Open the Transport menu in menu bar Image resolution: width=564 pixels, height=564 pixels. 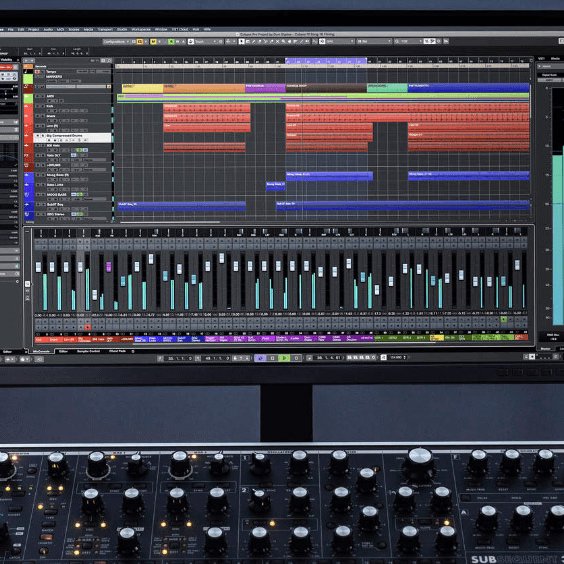(105, 29)
